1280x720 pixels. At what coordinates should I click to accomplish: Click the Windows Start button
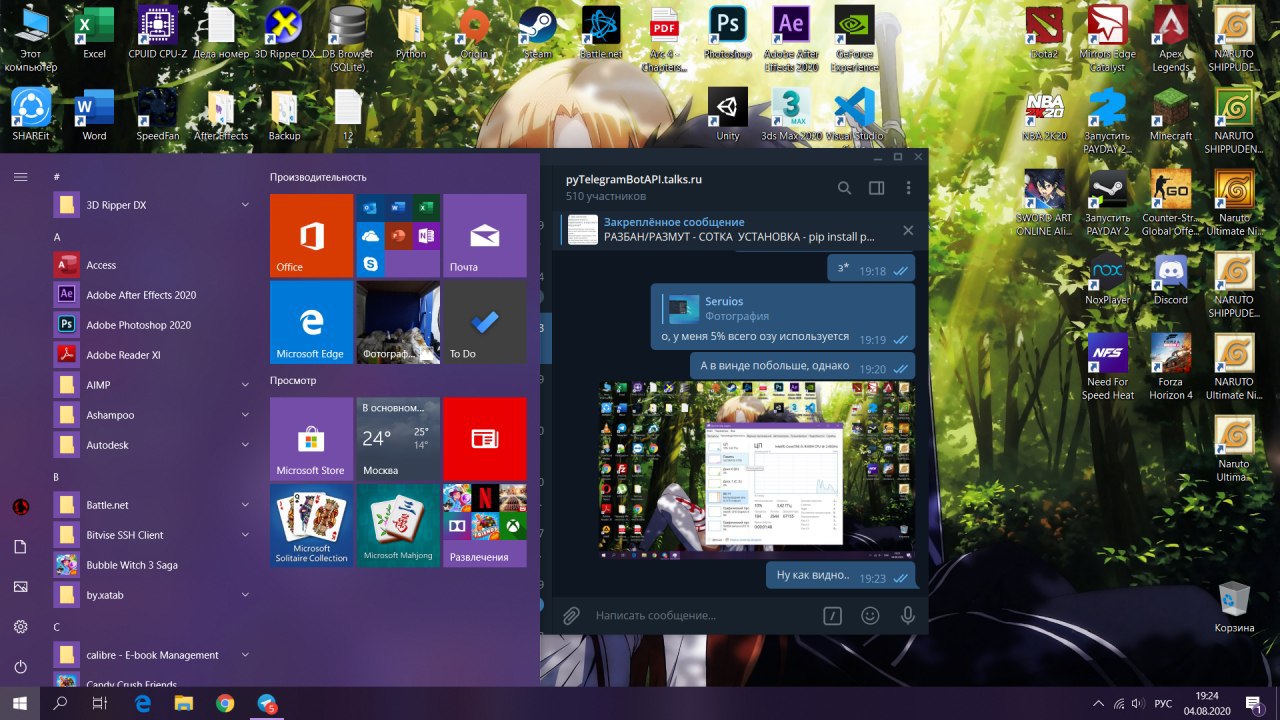(x=20, y=703)
